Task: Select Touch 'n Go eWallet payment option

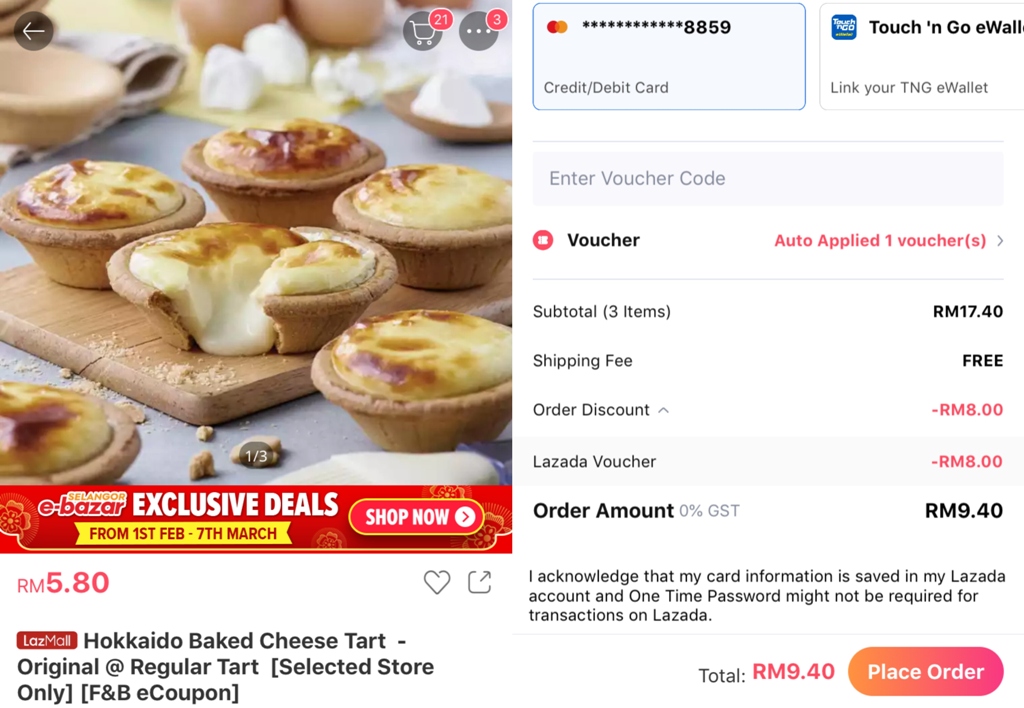Action: [921, 56]
